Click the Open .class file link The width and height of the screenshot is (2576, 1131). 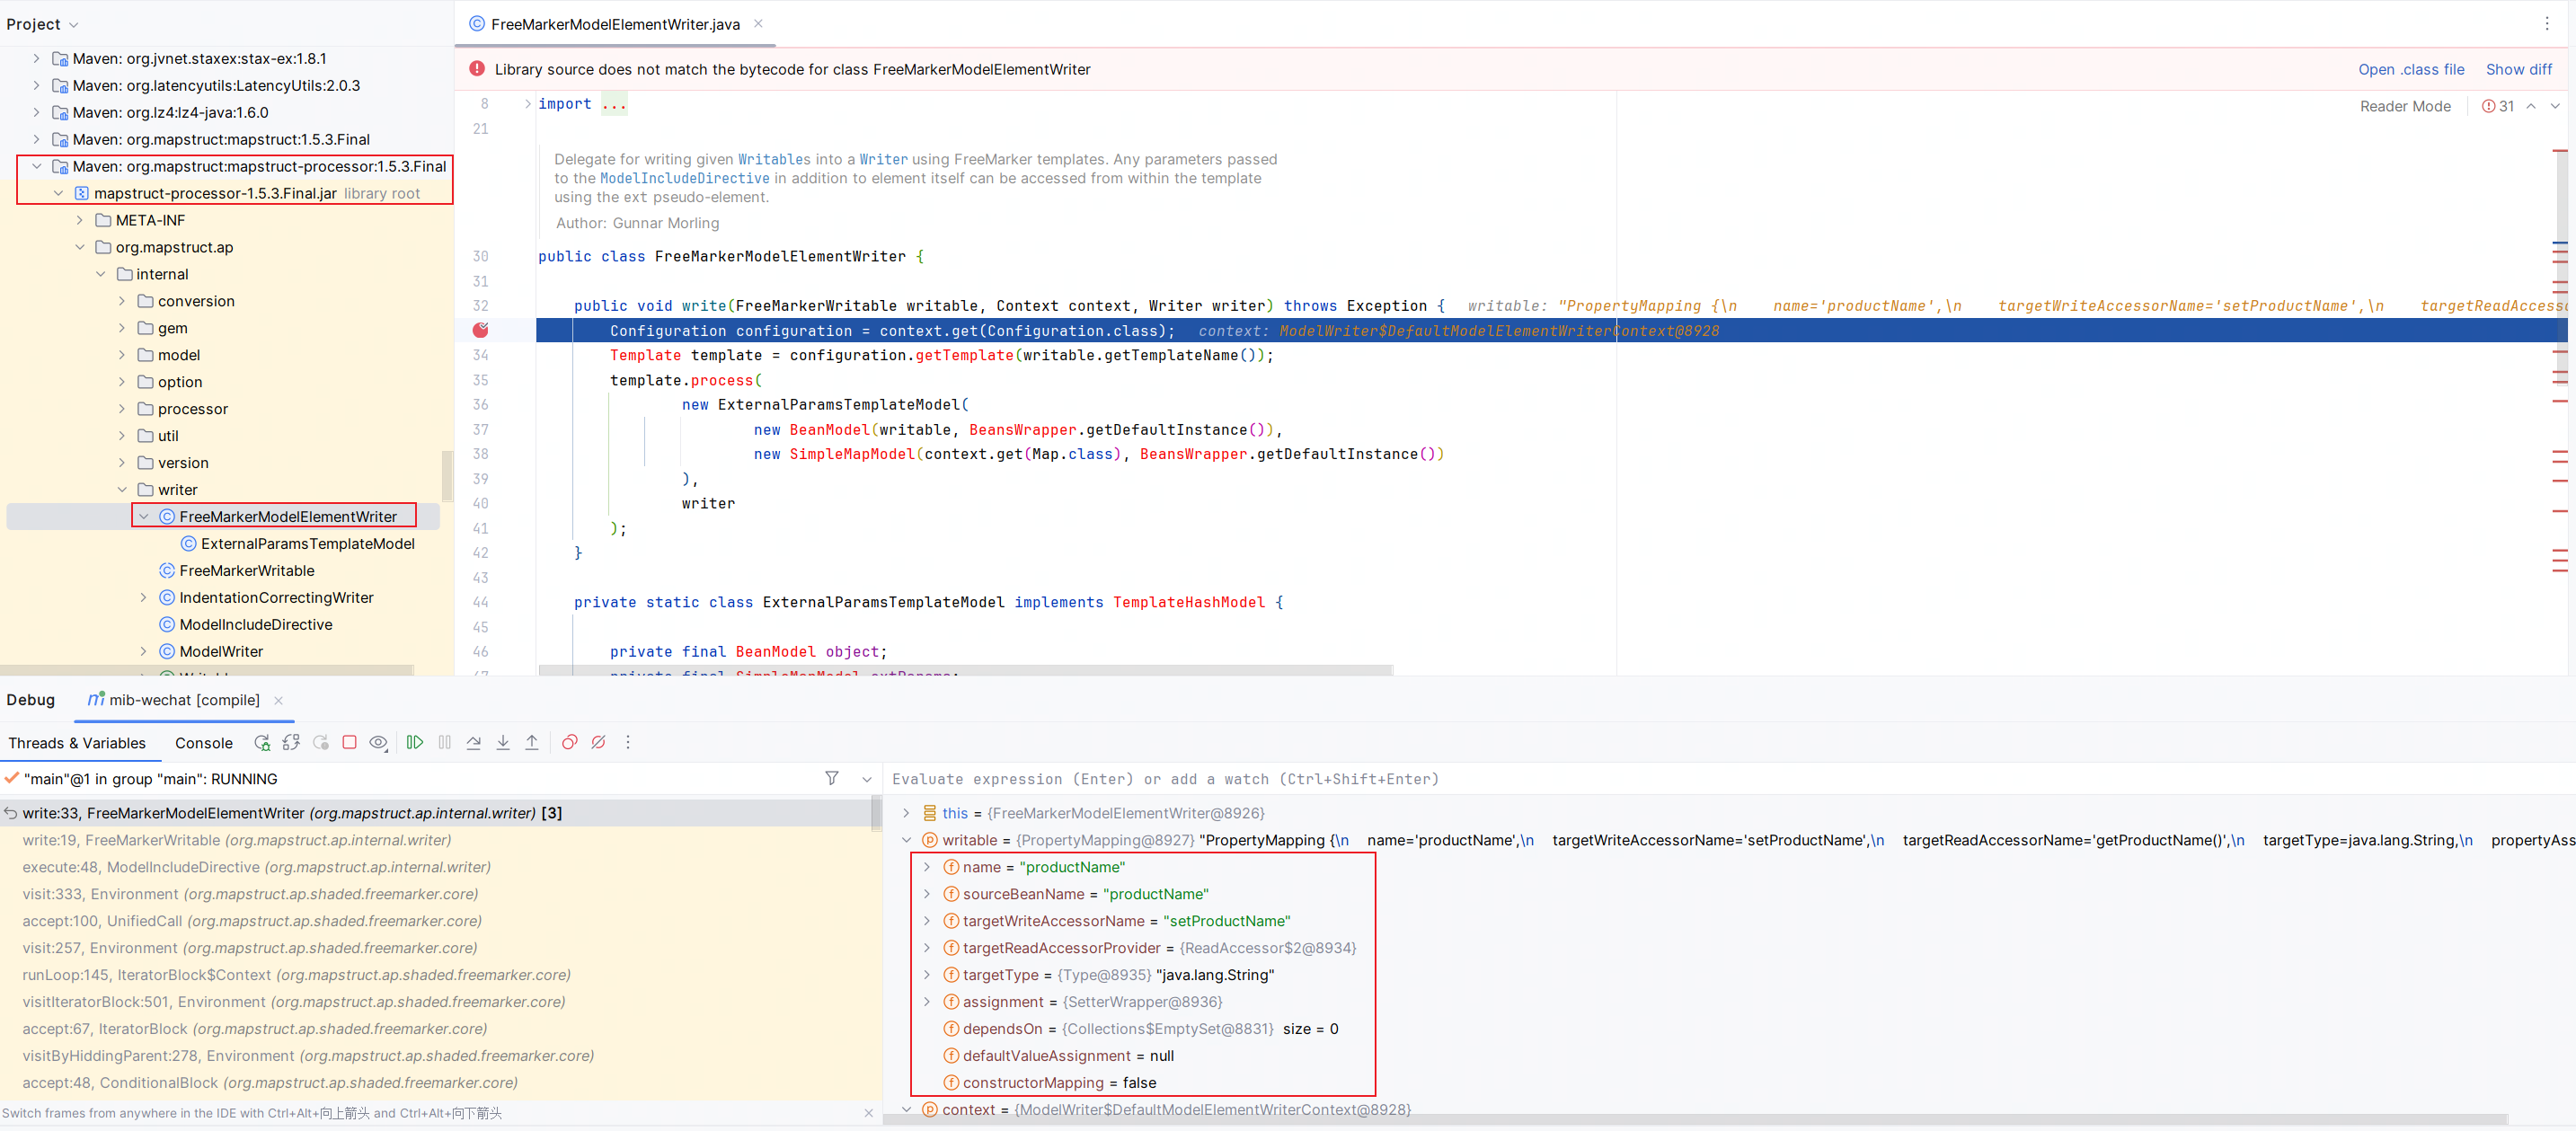click(2410, 69)
